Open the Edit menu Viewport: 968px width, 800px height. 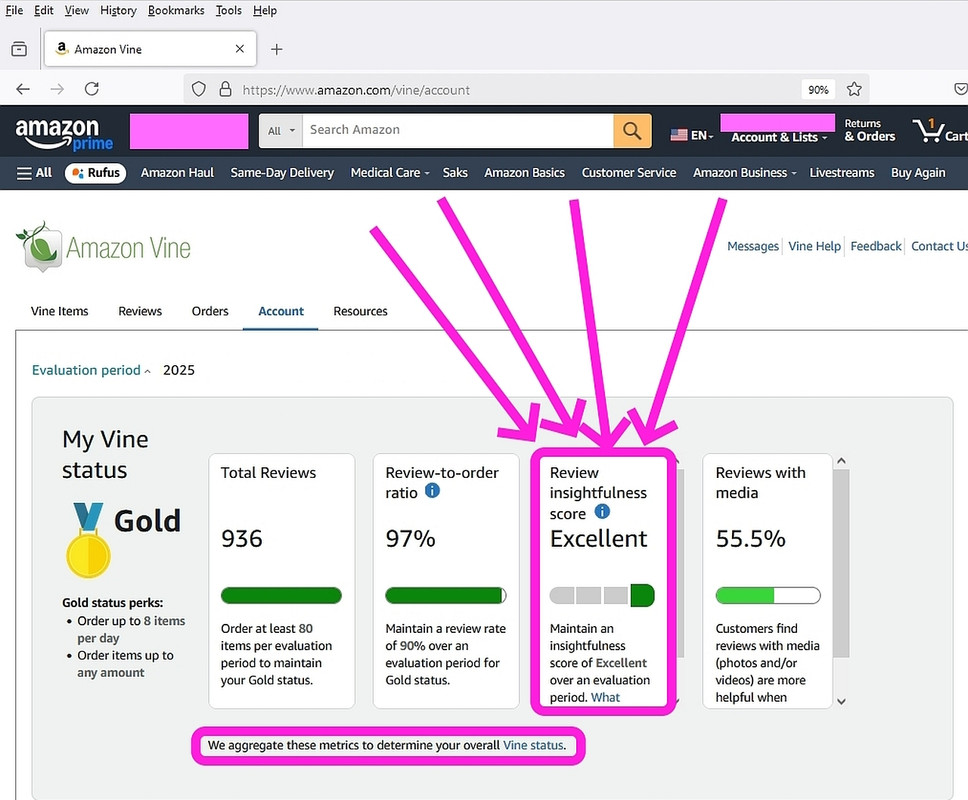coord(43,10)
